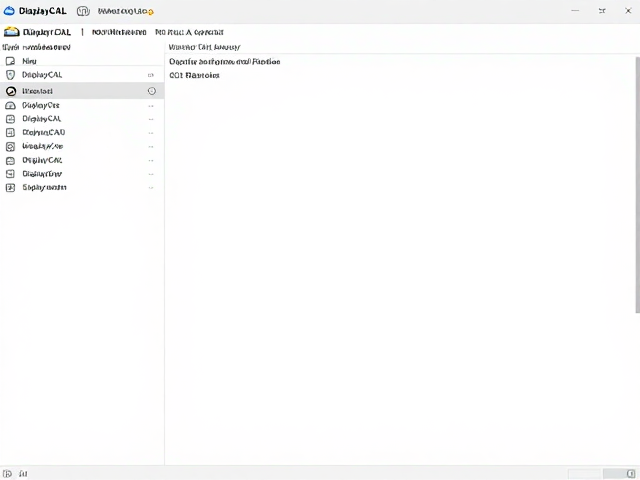Click the black gauge icon of highlighted row

11,91
